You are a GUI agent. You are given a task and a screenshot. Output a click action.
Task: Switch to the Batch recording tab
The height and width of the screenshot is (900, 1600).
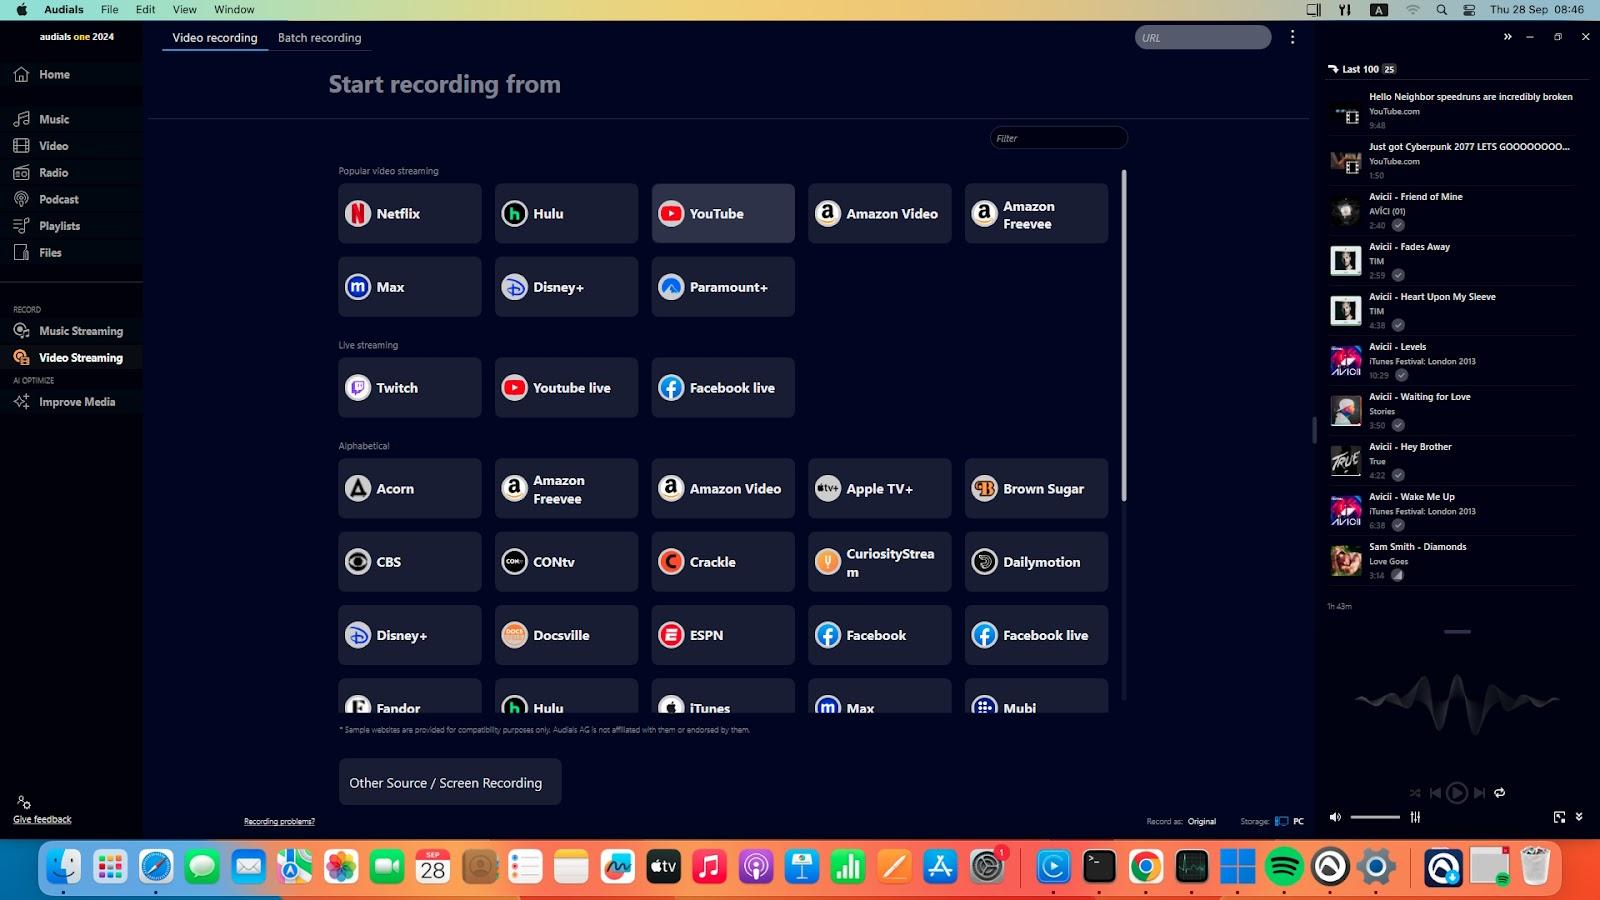click(319, 38)
